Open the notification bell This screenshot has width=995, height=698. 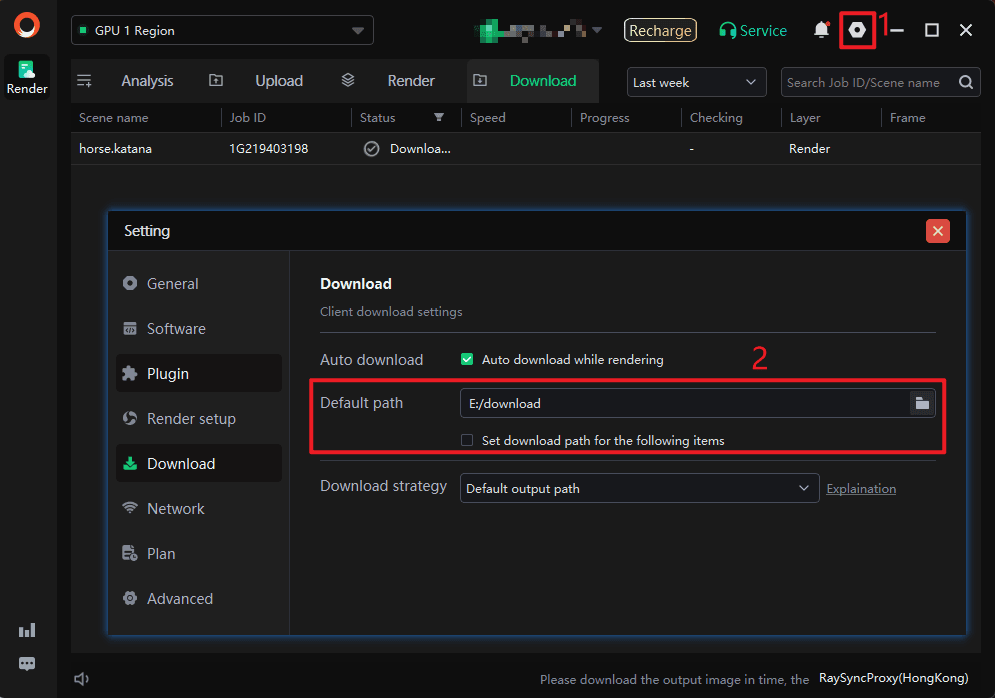pos(821,30)
